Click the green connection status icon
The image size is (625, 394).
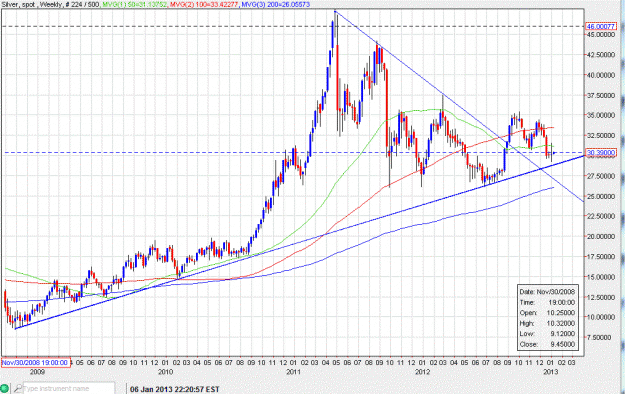[4, 388]
